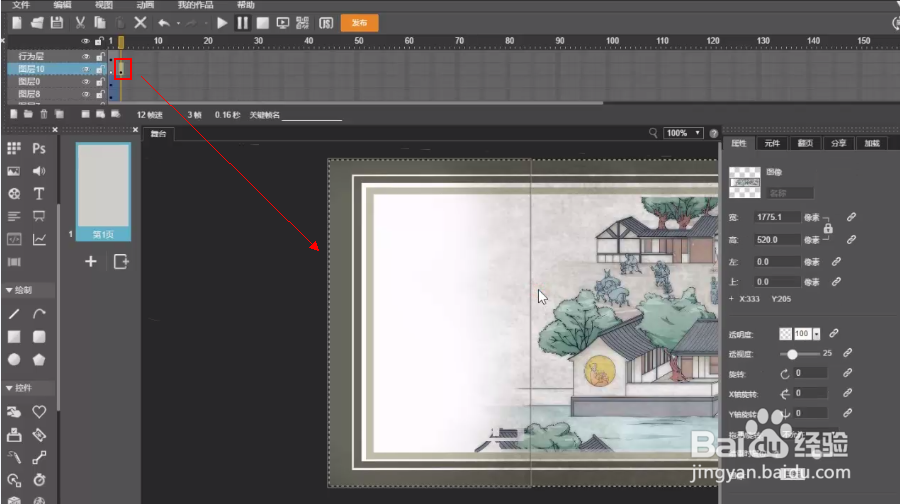The width and height of the screenshot is (900, 504).
Task: Delete layer with the trash icon
Action: tap(44, 114)
